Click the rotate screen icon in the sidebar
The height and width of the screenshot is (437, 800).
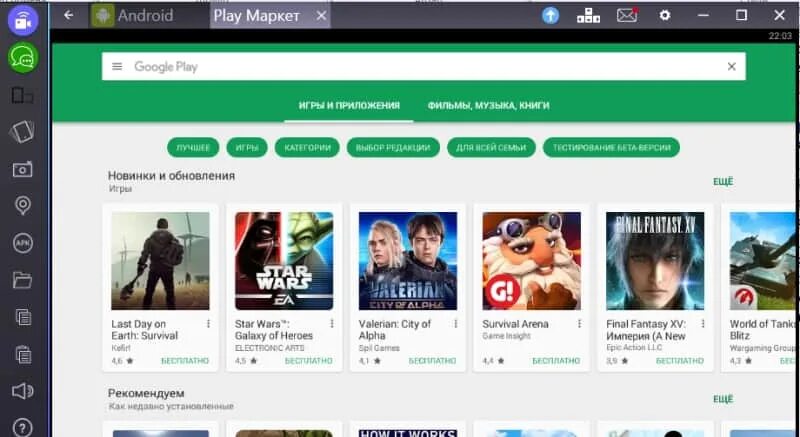click(x=22, y=132)
